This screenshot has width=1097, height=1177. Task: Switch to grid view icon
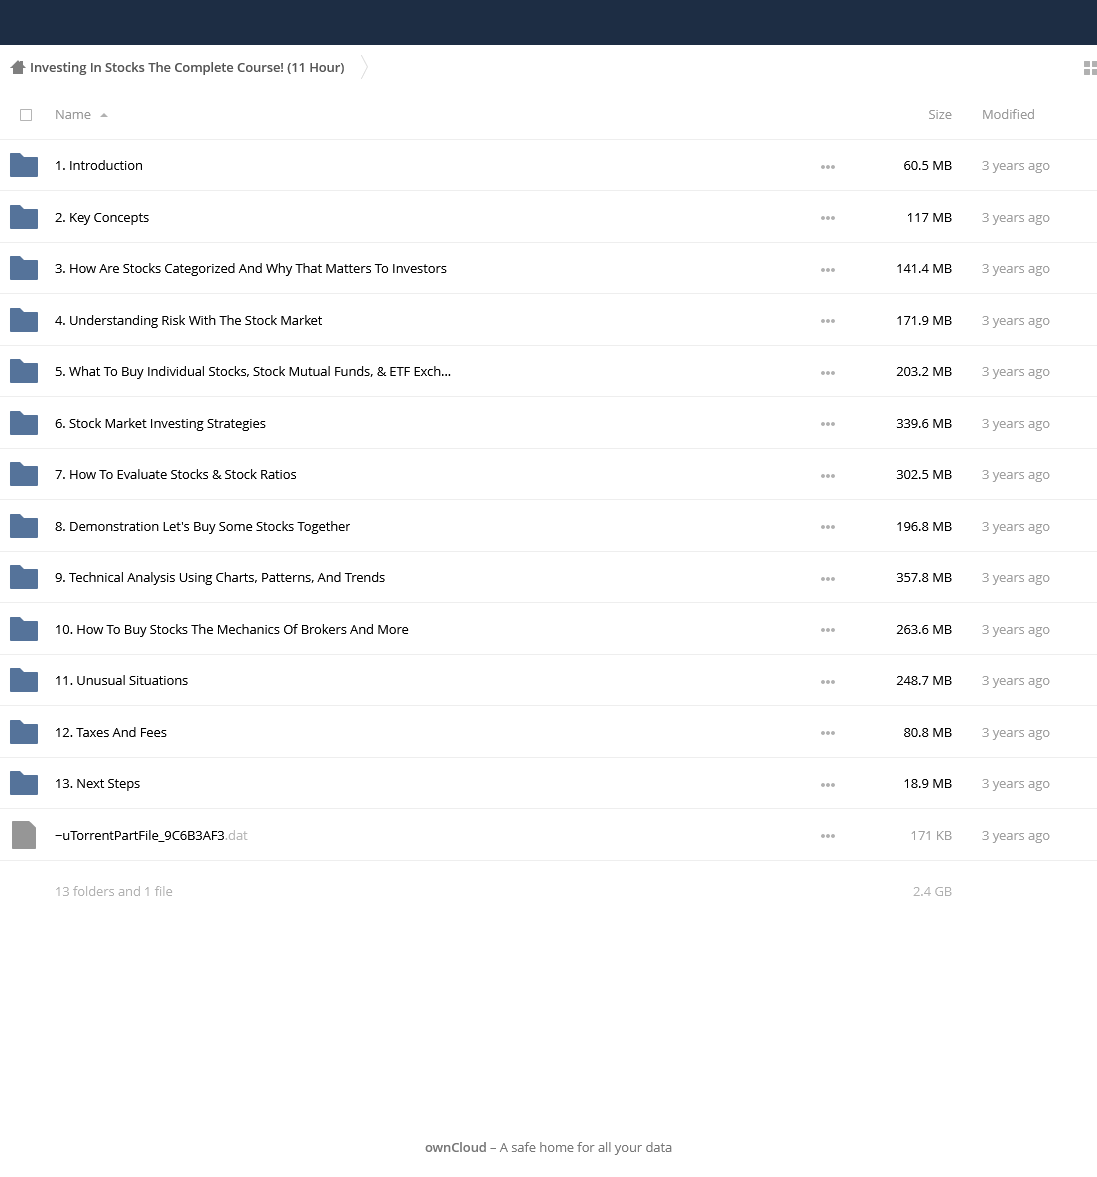tap(1090, 68)
